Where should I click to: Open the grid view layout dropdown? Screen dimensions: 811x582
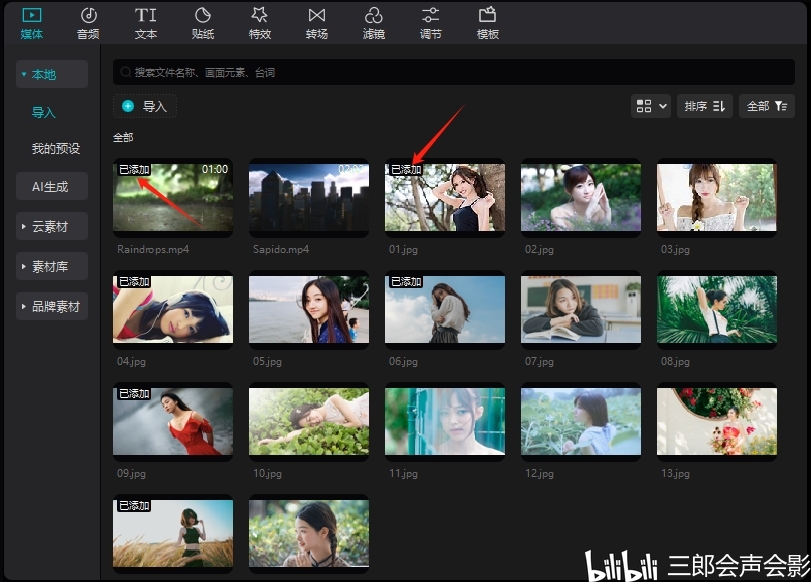651,106
